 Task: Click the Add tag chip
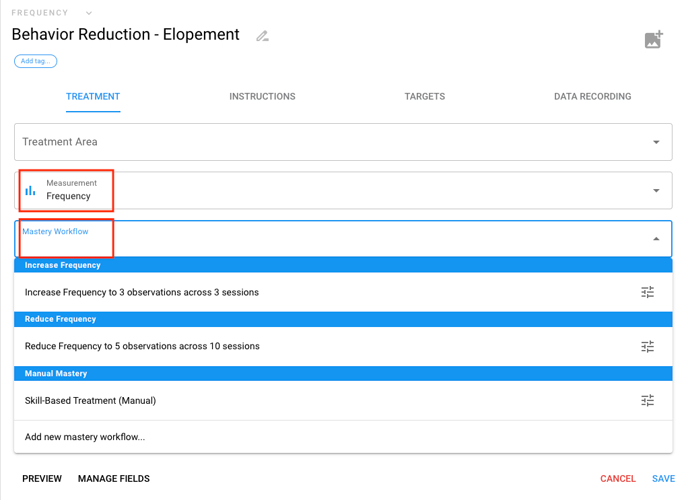coord(35,61)
